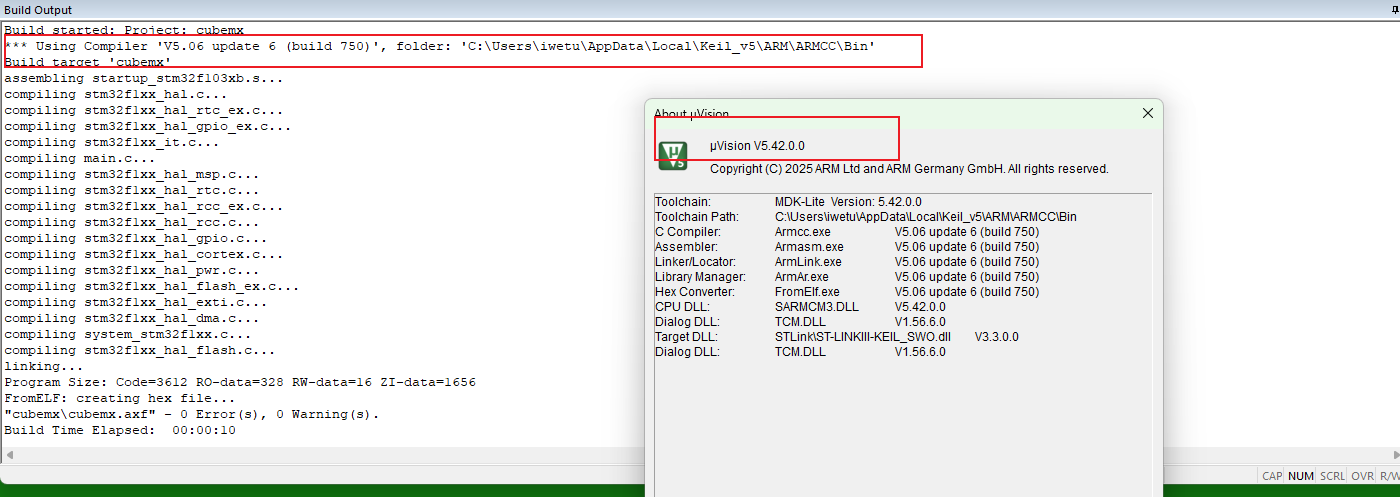Click 'Armcc.exe' in the C Compiler row
Screen dimensions: 1400x497
(x=803, y=231)
